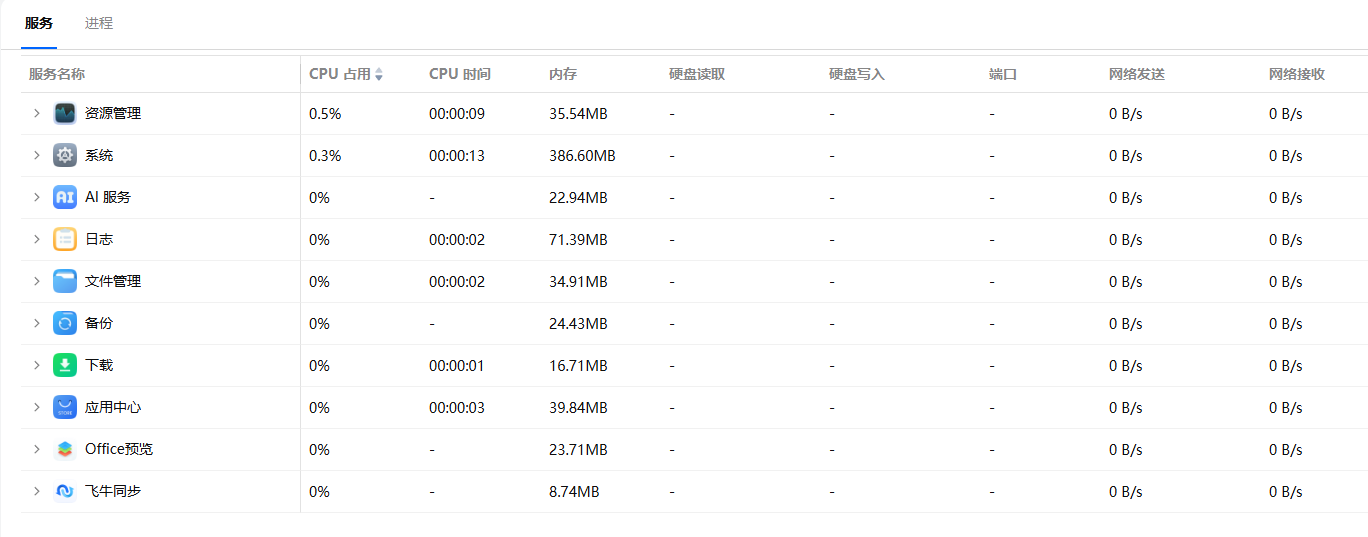Select the 服务 tab

tap(39, 23)
